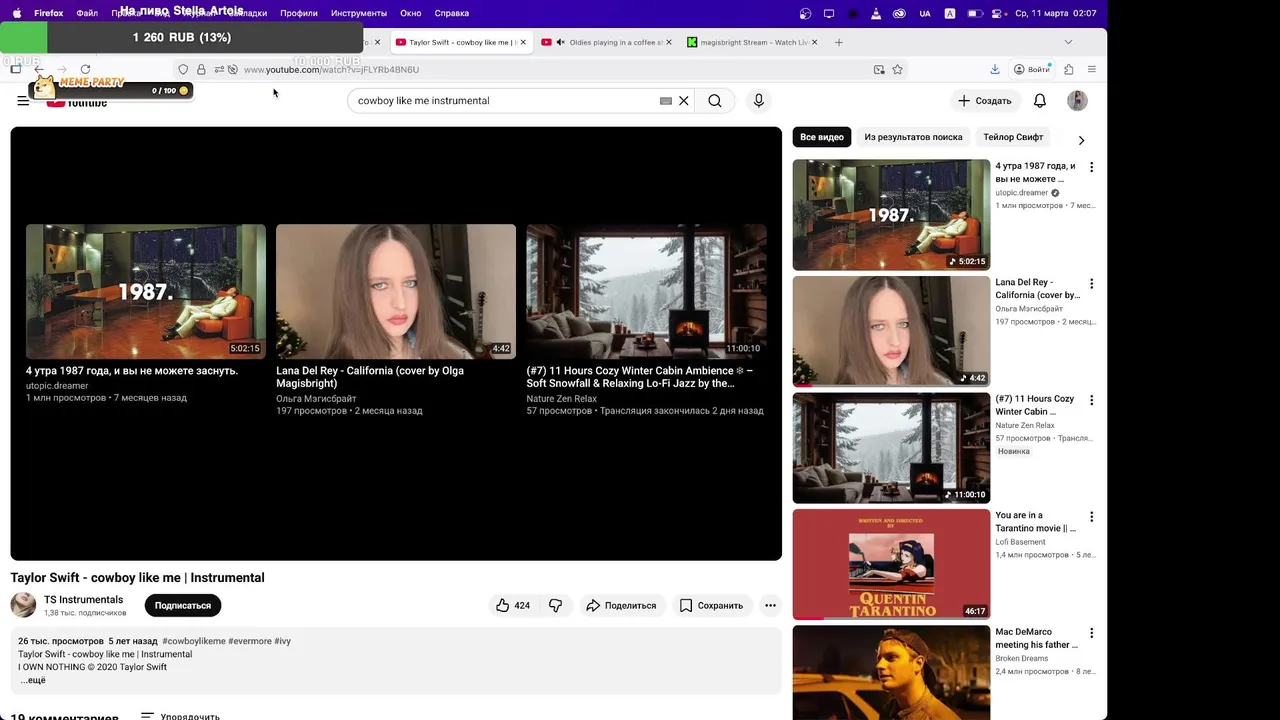
Task: Open sidebar thumbnail of Mac DeMarco video
Action: click(891, 672)
